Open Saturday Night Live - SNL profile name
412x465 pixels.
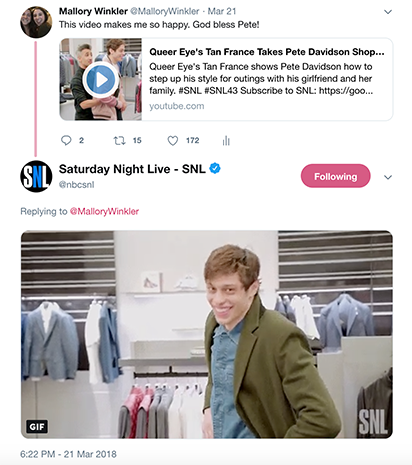pyautogui.click(x=132, y=169)
